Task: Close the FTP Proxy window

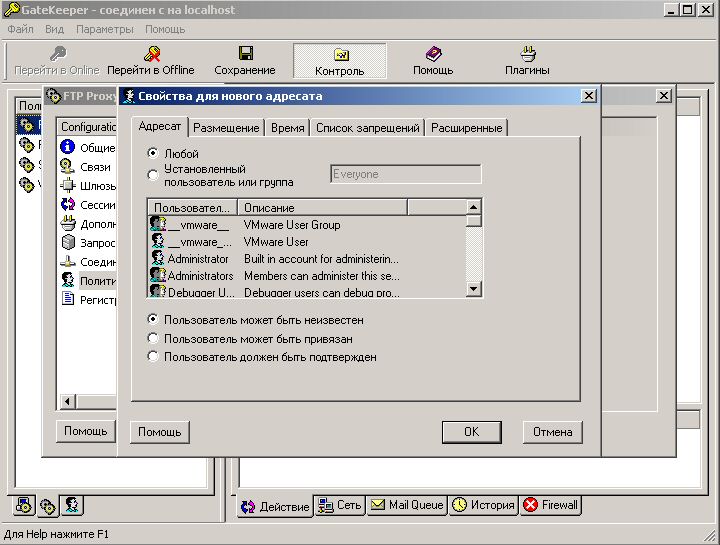Action: (664, 96)
